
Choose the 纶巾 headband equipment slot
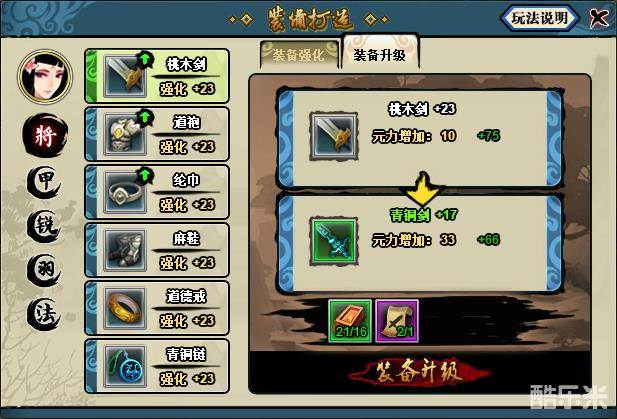(157, 192)
